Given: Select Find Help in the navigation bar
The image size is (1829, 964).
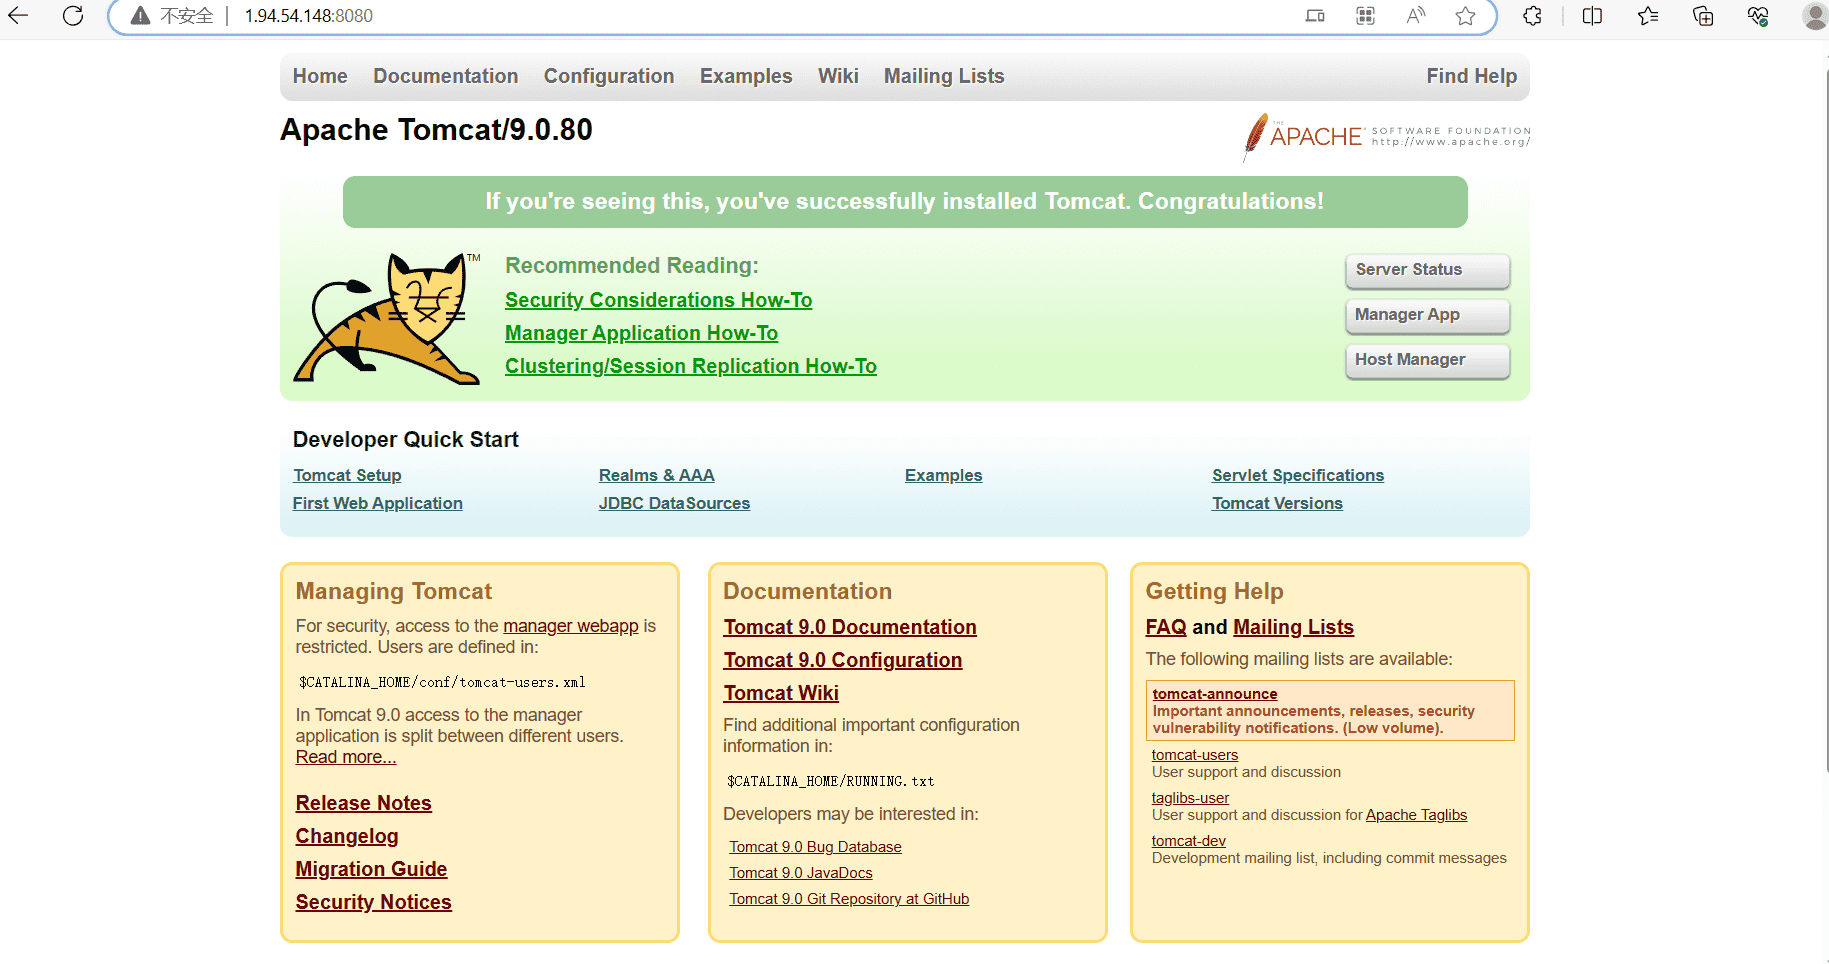Looking at the screenshot, I should 1471,77.
